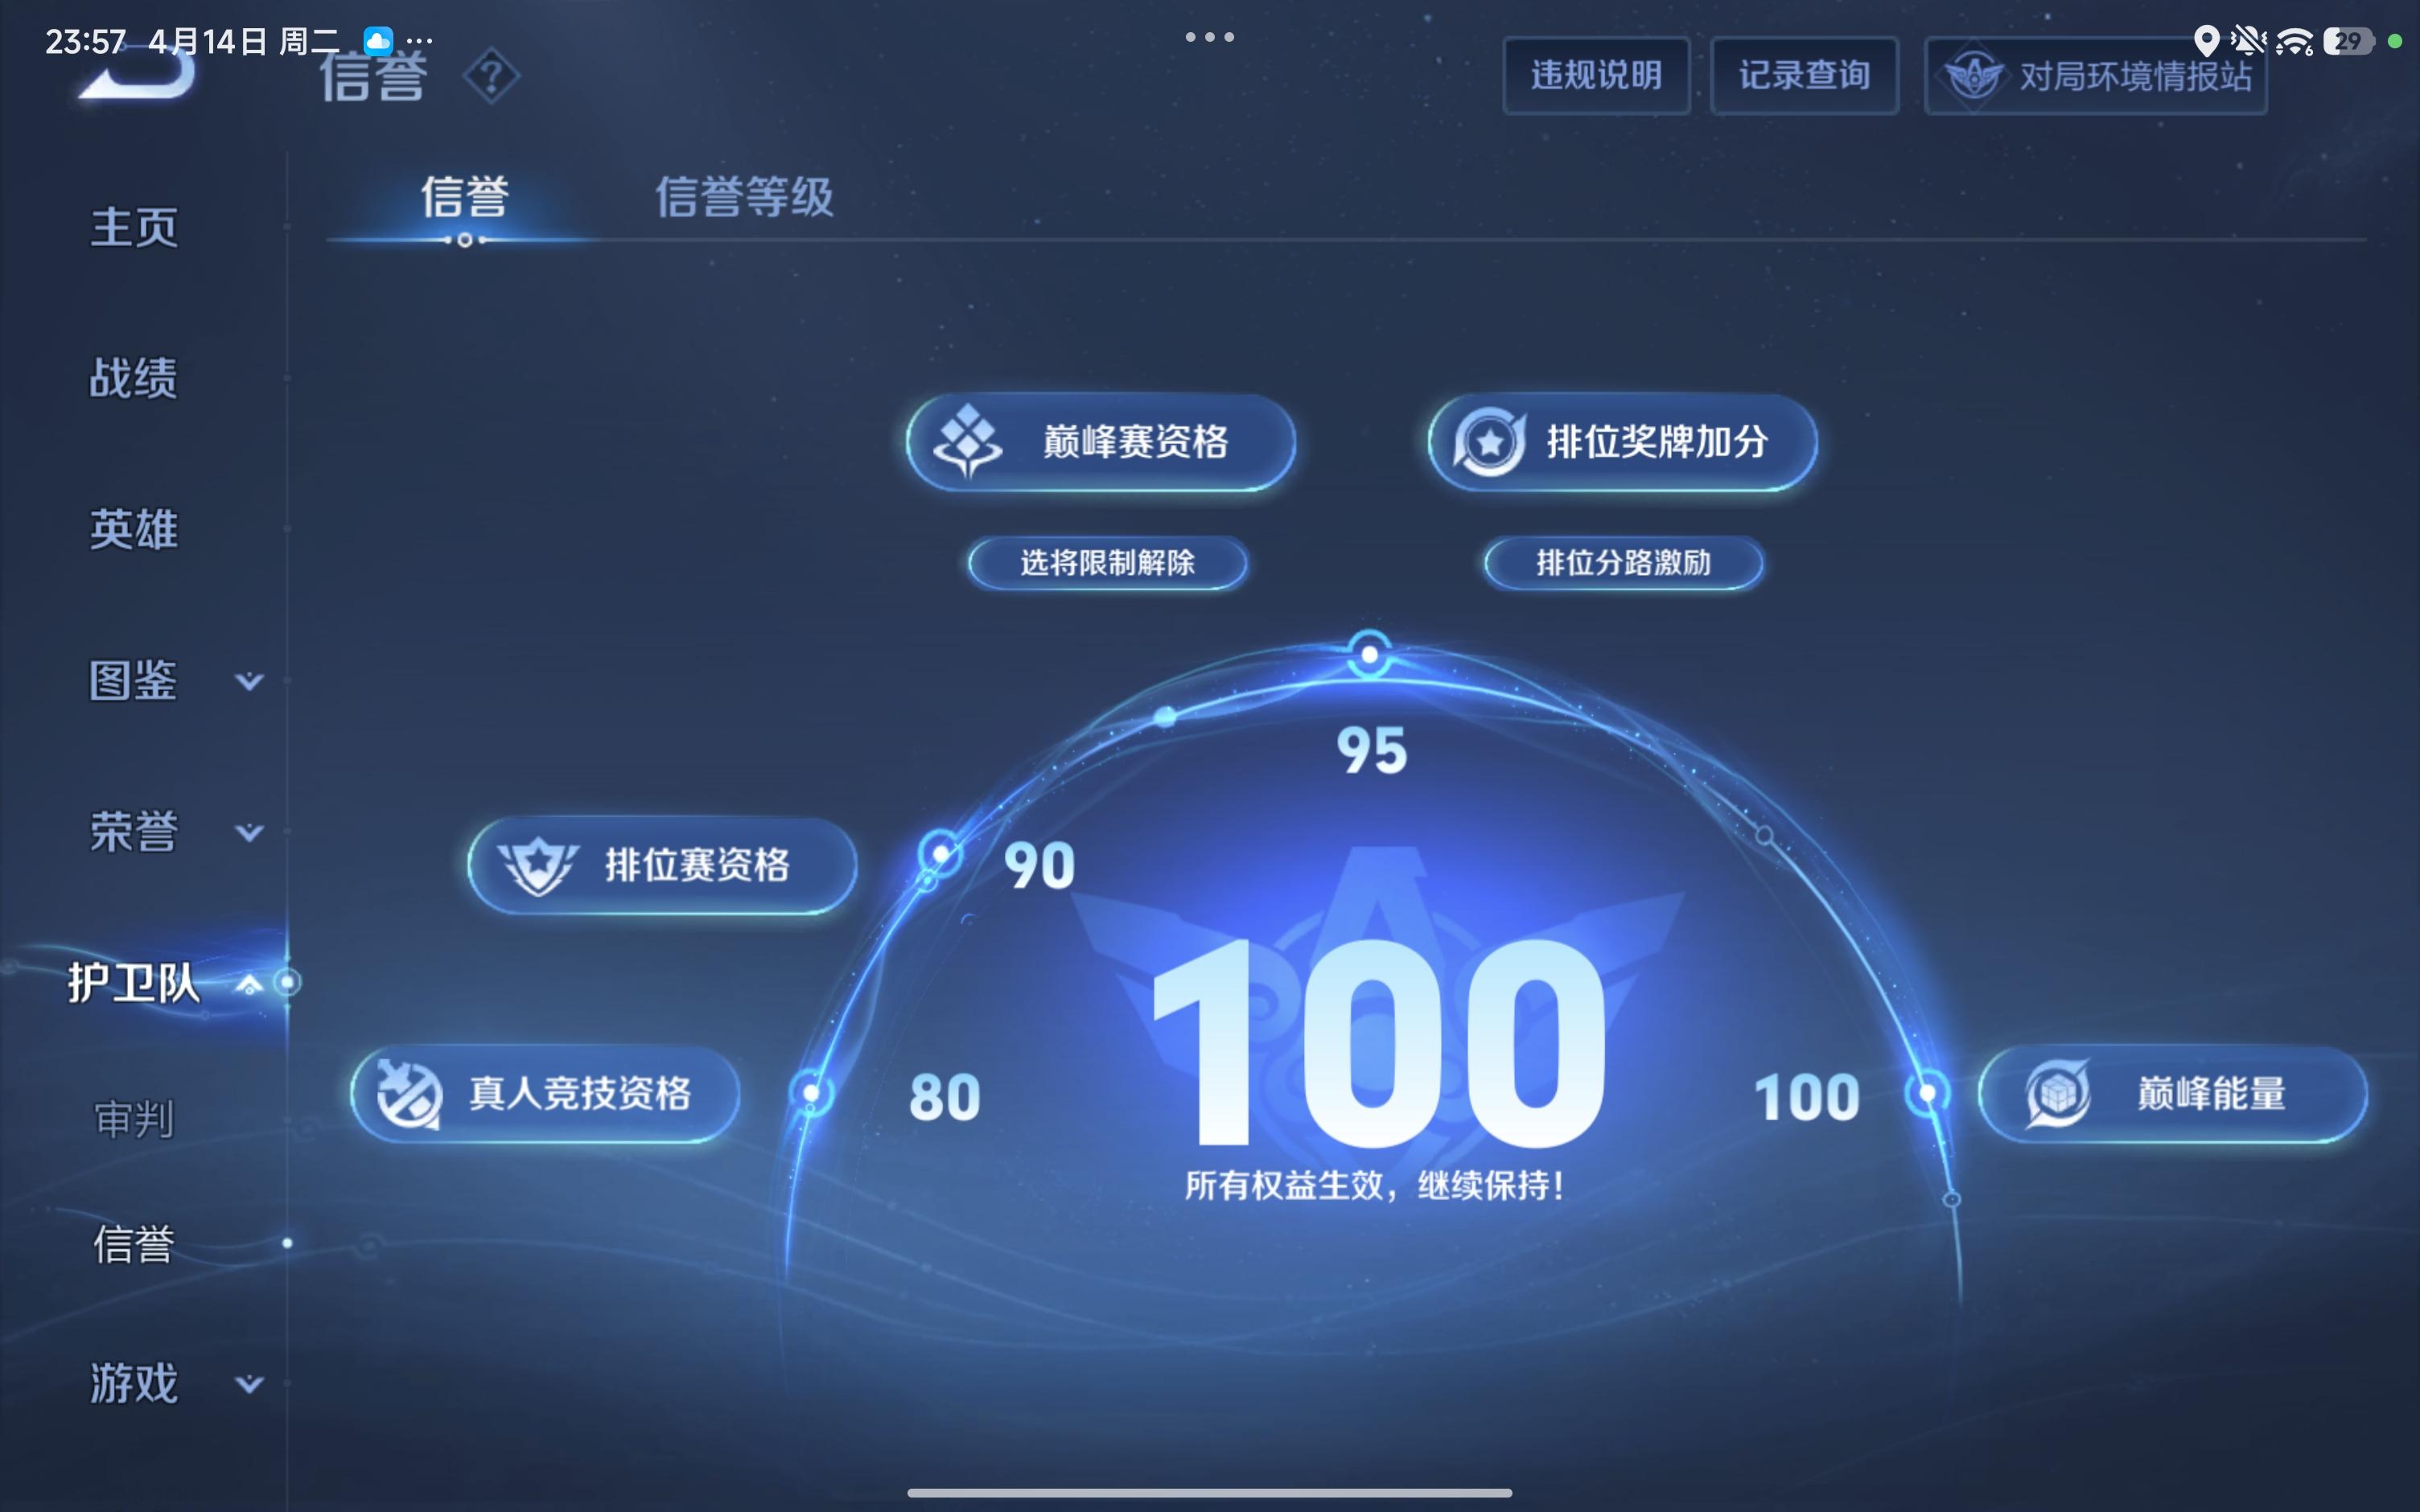Click 选将限制解除 option
The image size is (2420, 1512).
click(x=1107, y=563)
